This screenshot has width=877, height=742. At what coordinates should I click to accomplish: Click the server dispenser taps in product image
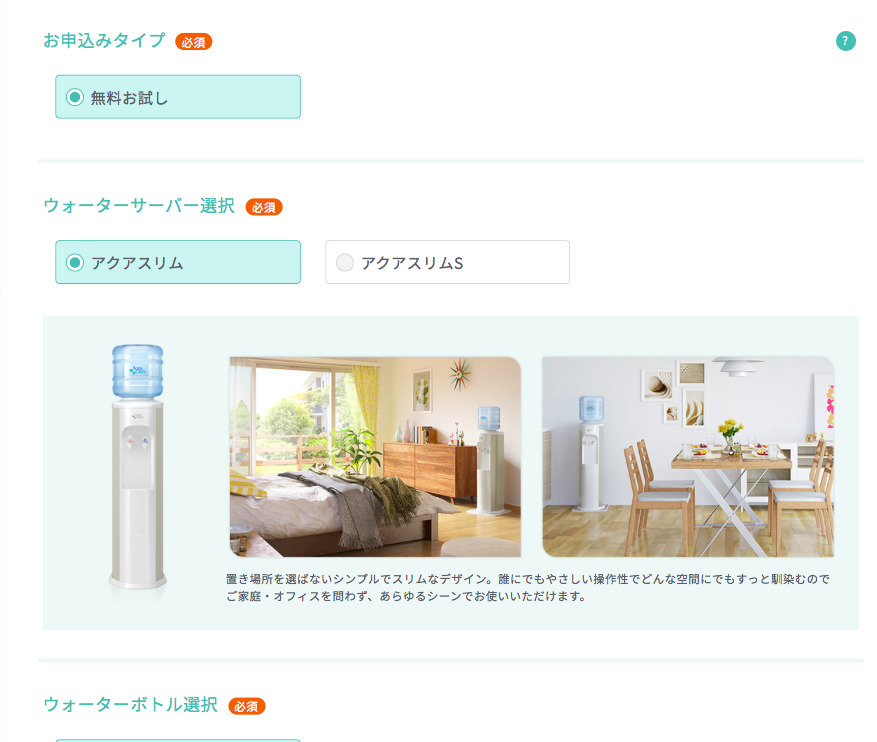tap(137, 442)
